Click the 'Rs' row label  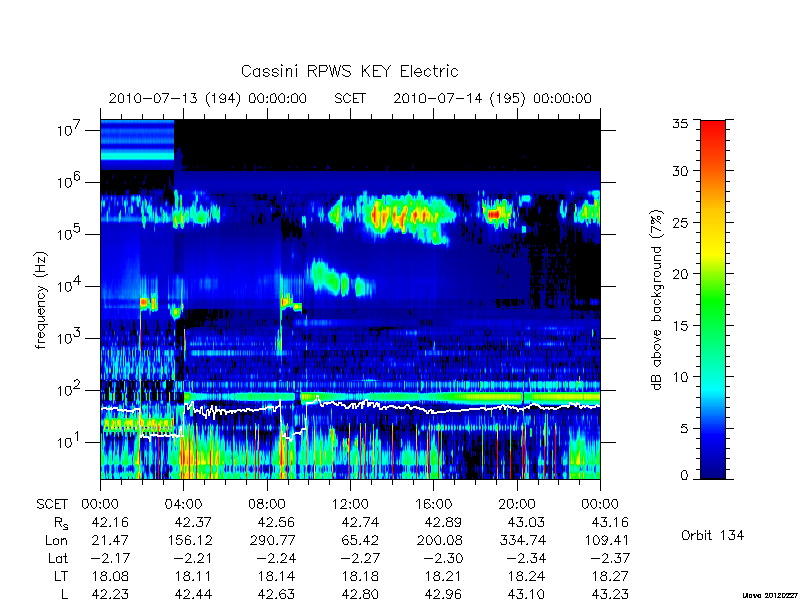pos(61,523)
